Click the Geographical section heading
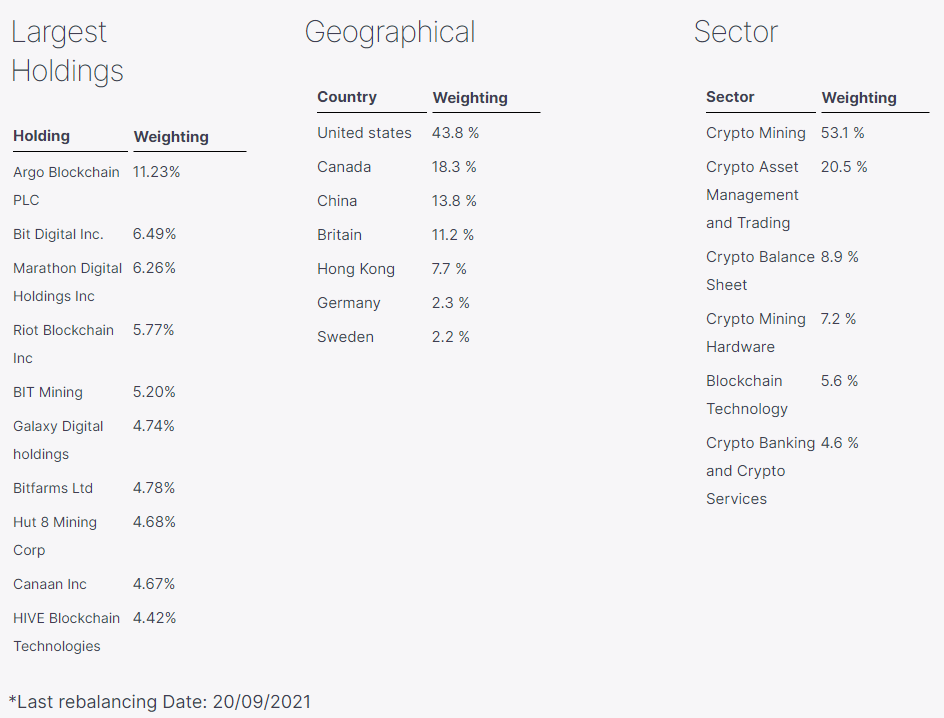Viewport: 944px width, 718px height. 390,32
